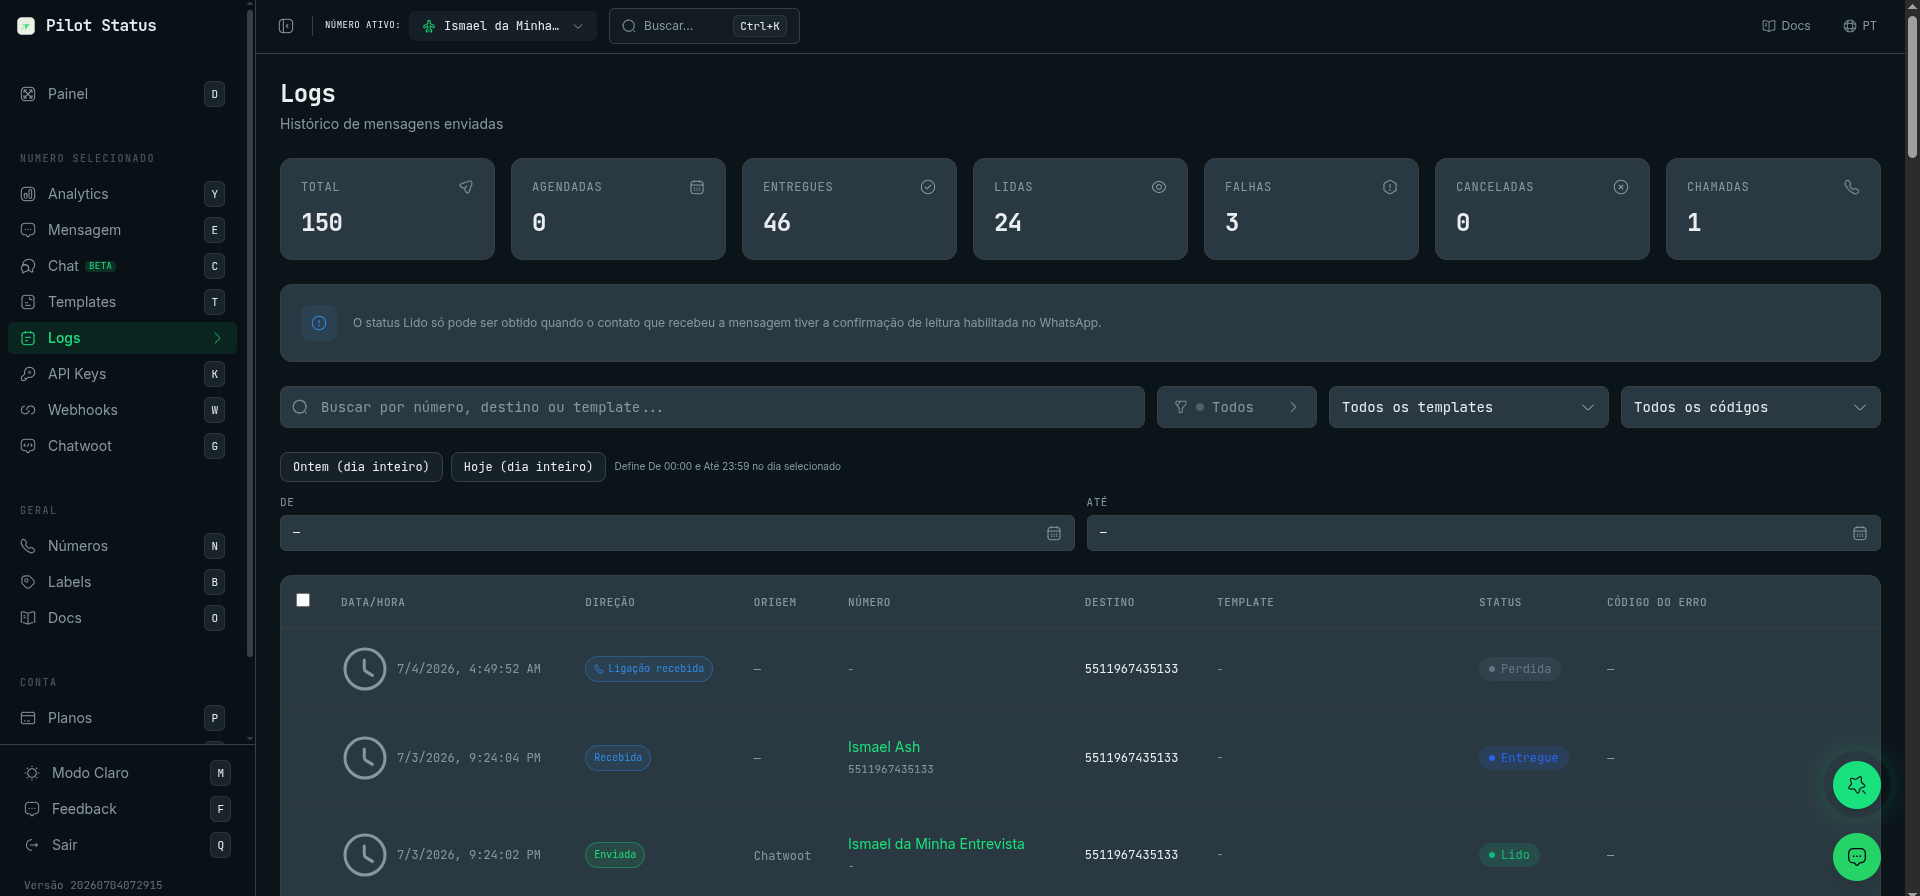Open the Chat BETA section
This screenshot has height=896, width=1920.
[122, 266]
